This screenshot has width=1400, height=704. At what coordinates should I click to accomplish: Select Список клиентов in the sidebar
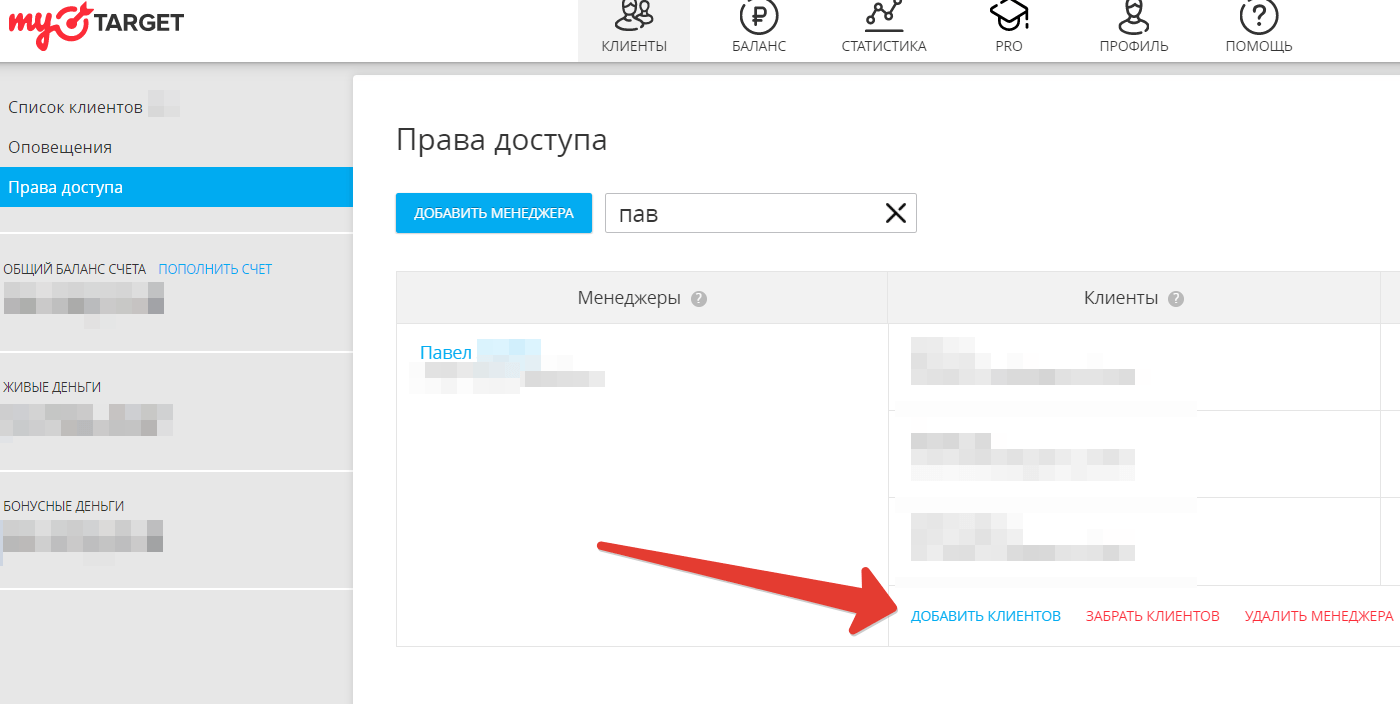pos(75,107)
